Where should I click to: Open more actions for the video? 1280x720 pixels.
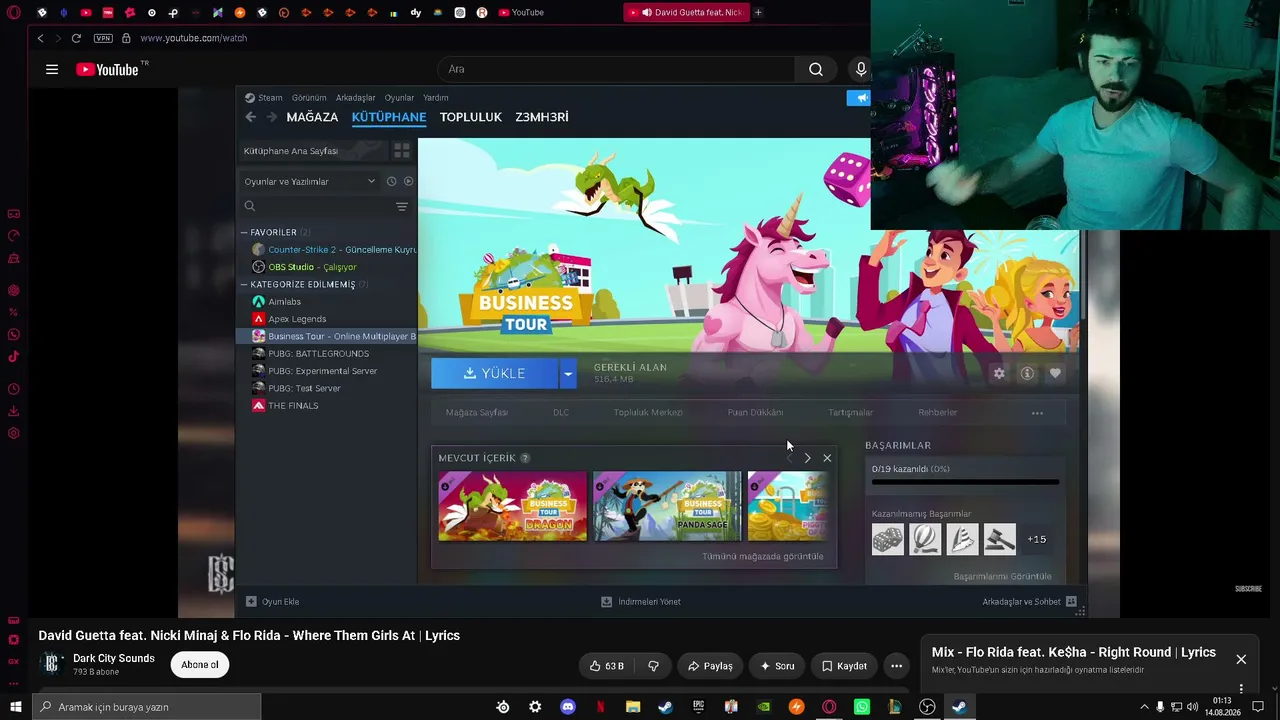[897, 666]
